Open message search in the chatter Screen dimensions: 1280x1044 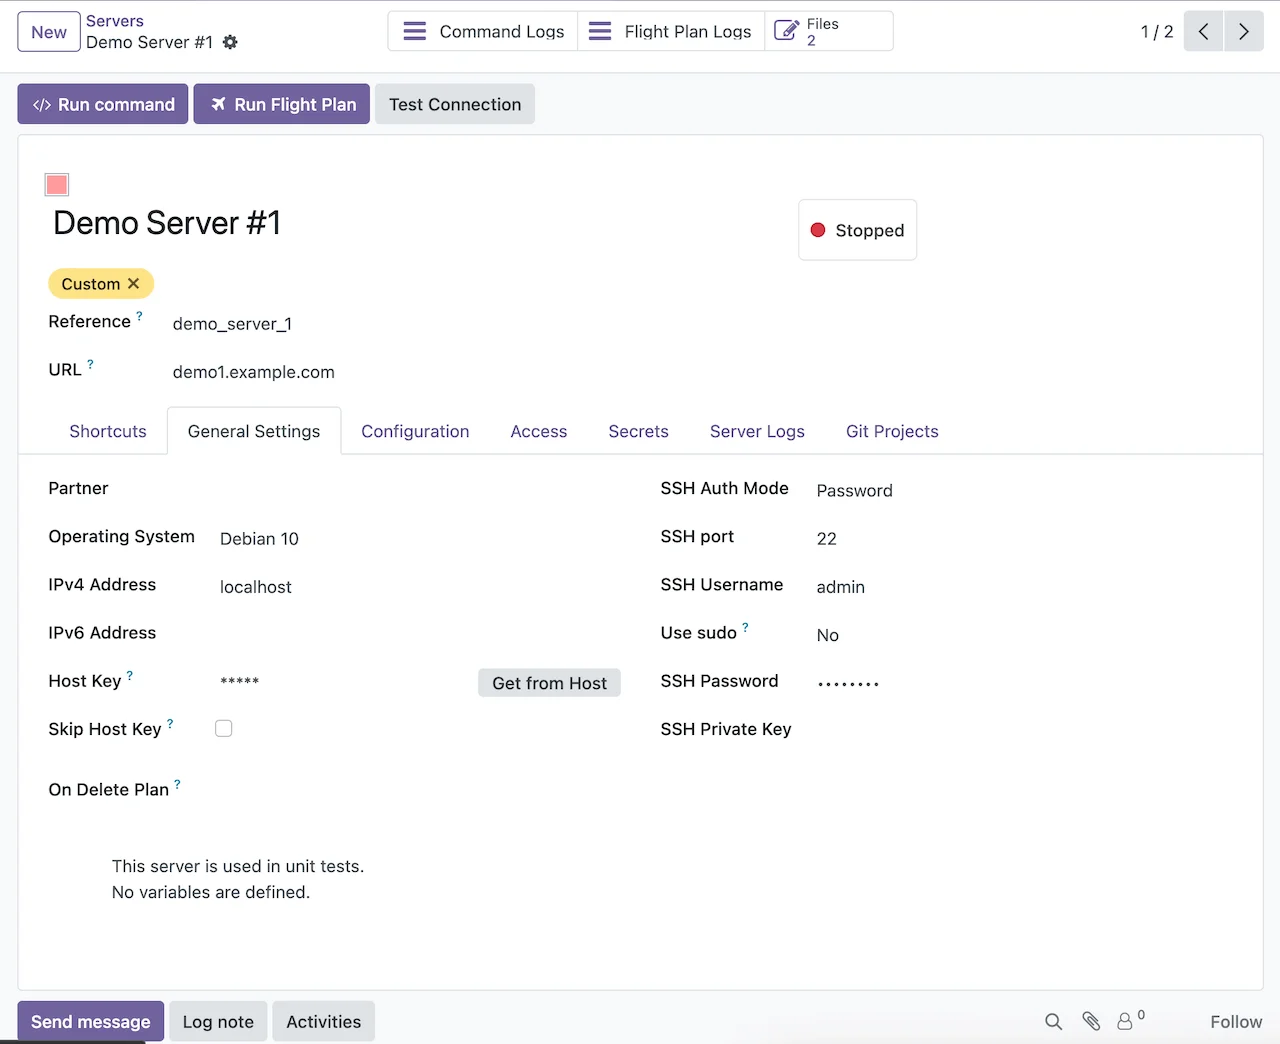pos(1053,1021)
